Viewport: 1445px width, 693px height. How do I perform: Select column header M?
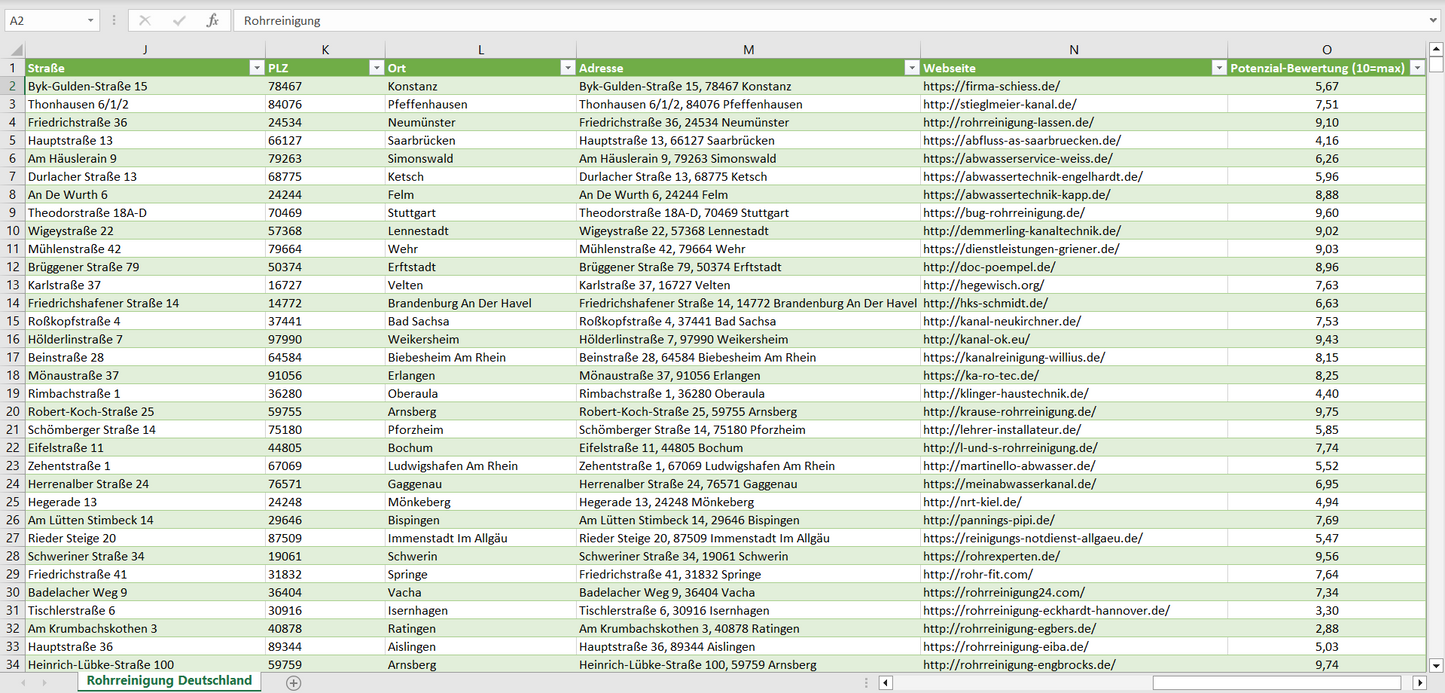point(748,50)
